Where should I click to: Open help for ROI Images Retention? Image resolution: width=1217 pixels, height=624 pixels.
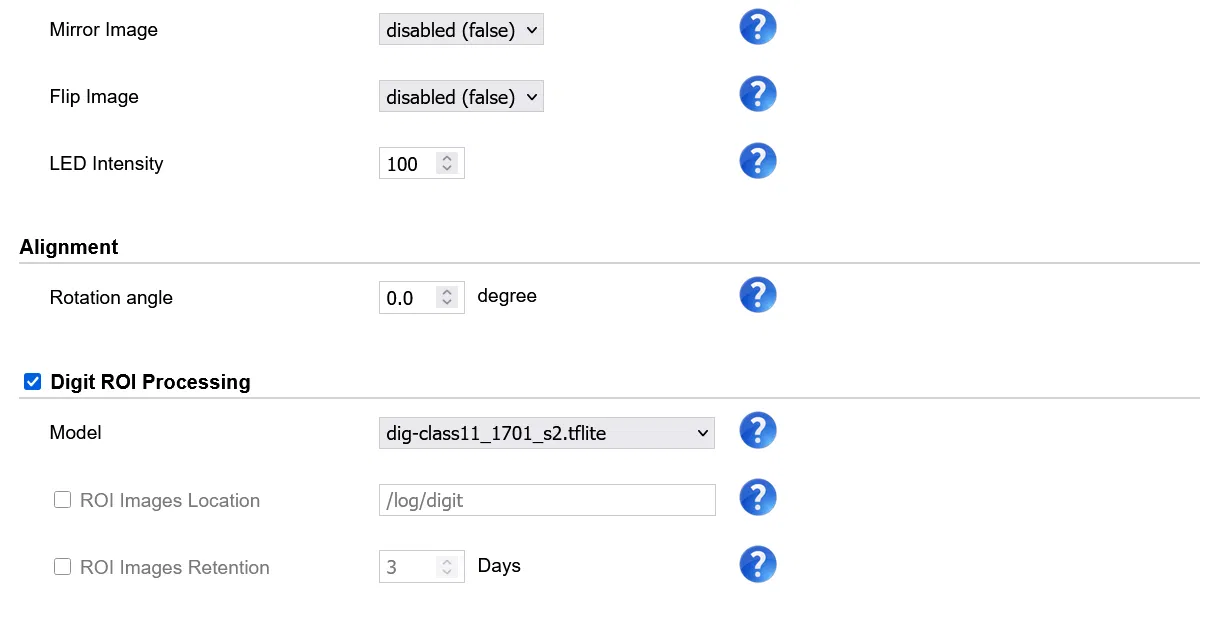tap(757, 564)
